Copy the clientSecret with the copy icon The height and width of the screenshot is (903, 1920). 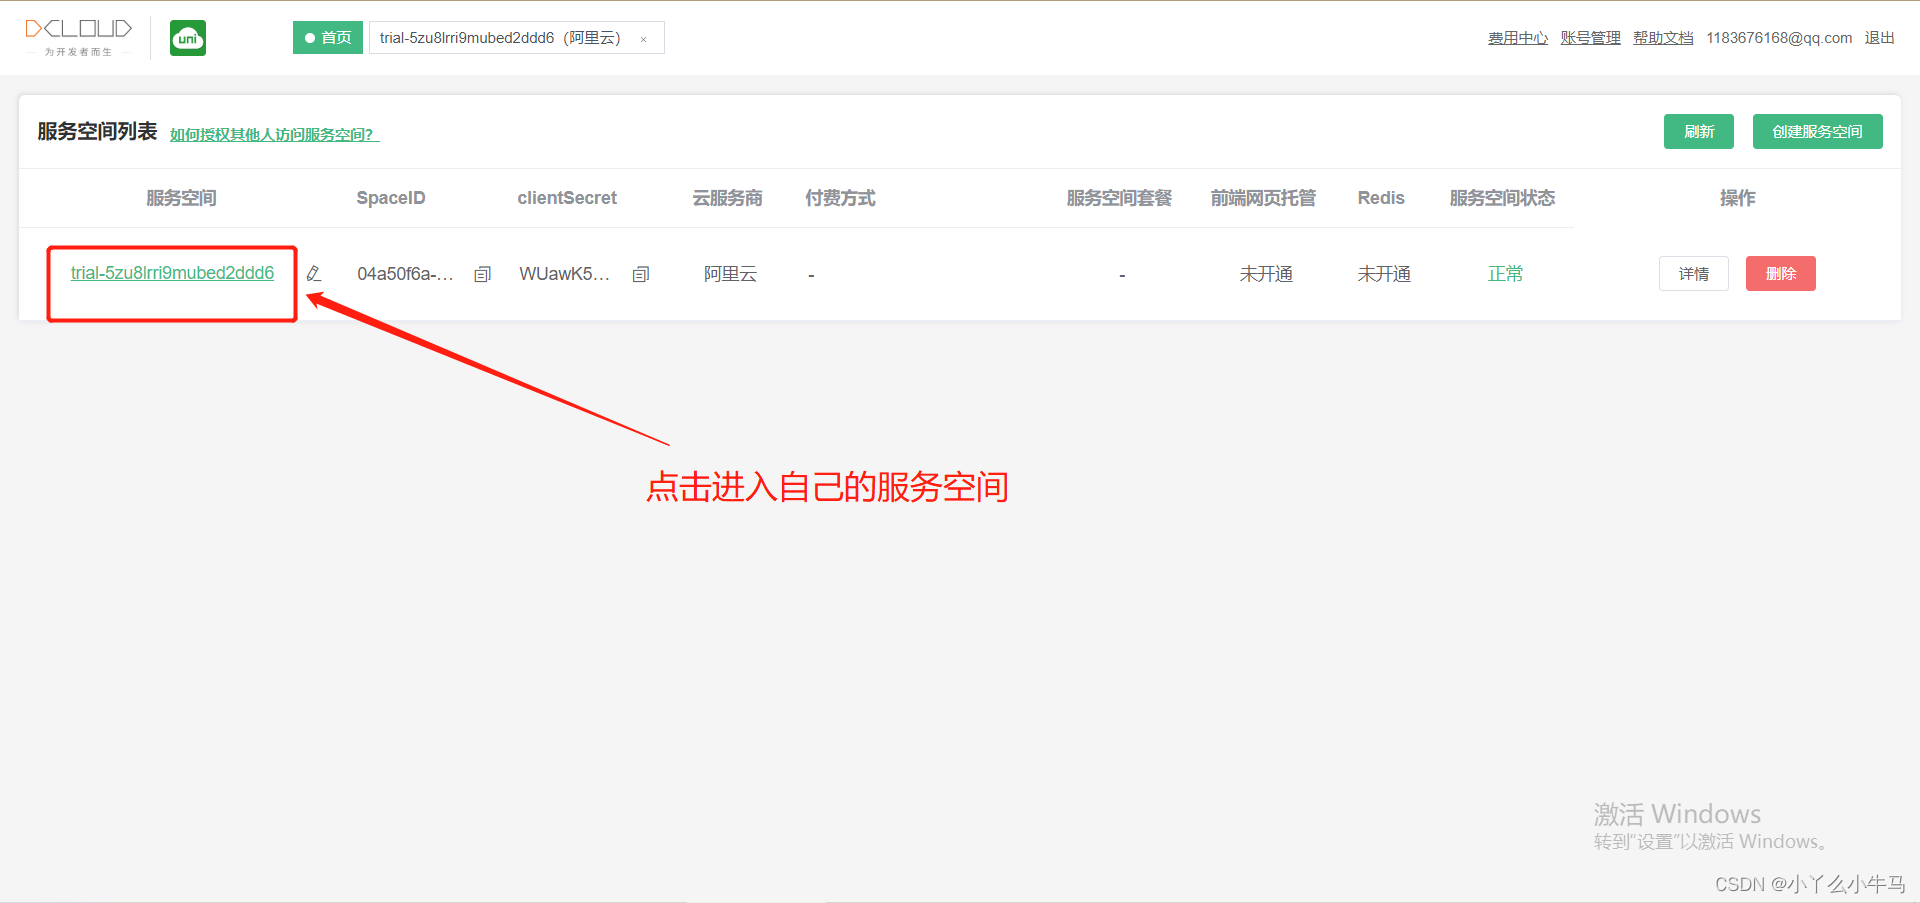click(641, 274)
